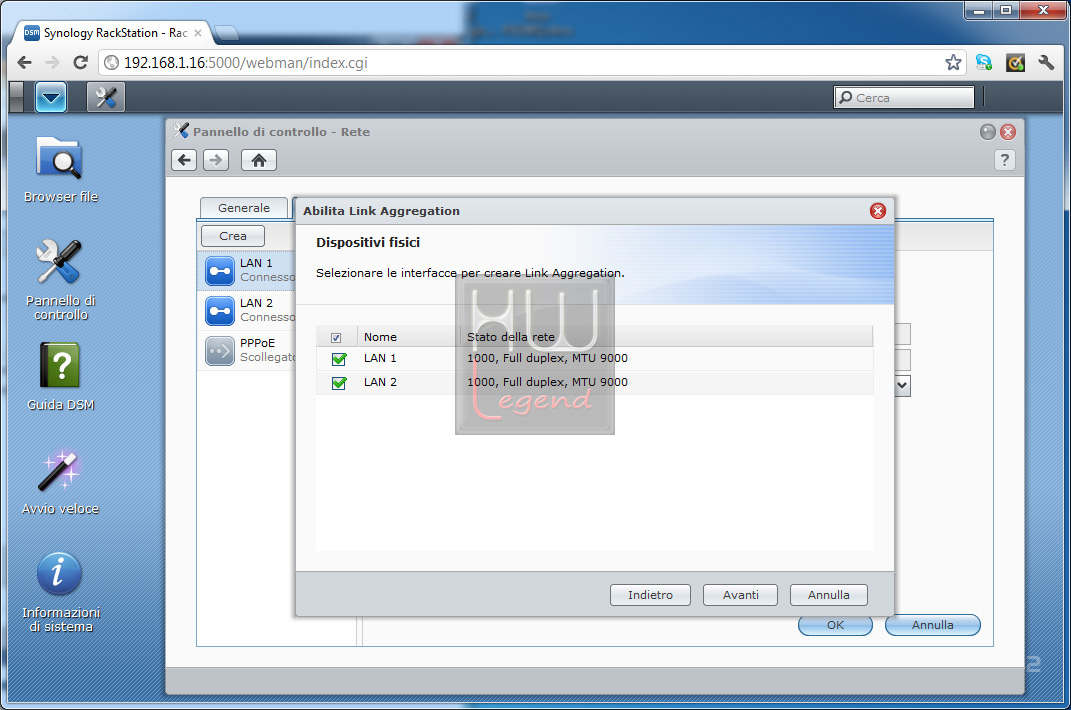1071x710 pixels.
Task: Click OK in the Rete panel
Action: (x=835, y=625)
